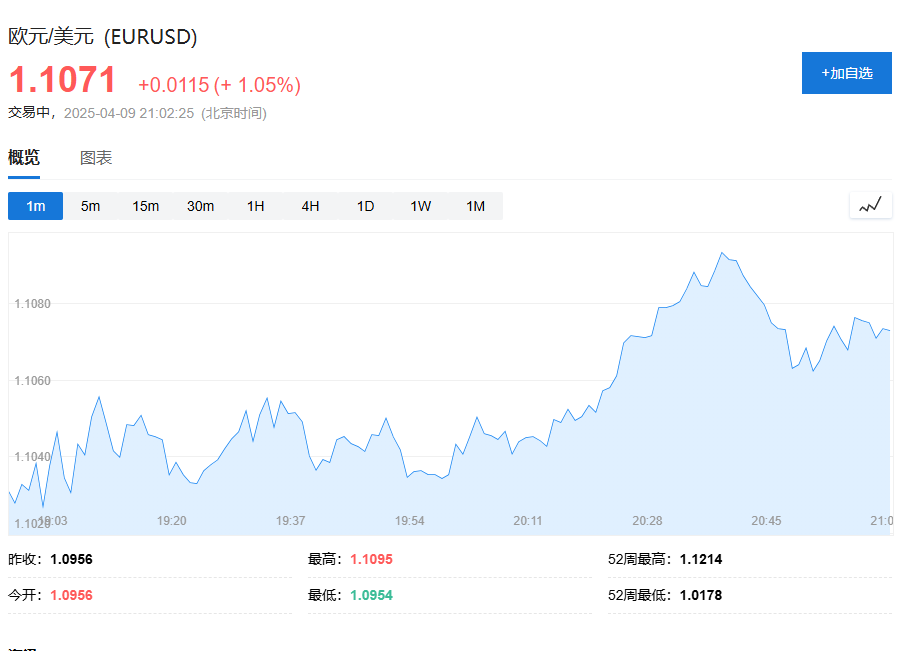Click the 52周最低 value 1.0178
This screenshot has width=920, height=651.
(x=701, y=595)
